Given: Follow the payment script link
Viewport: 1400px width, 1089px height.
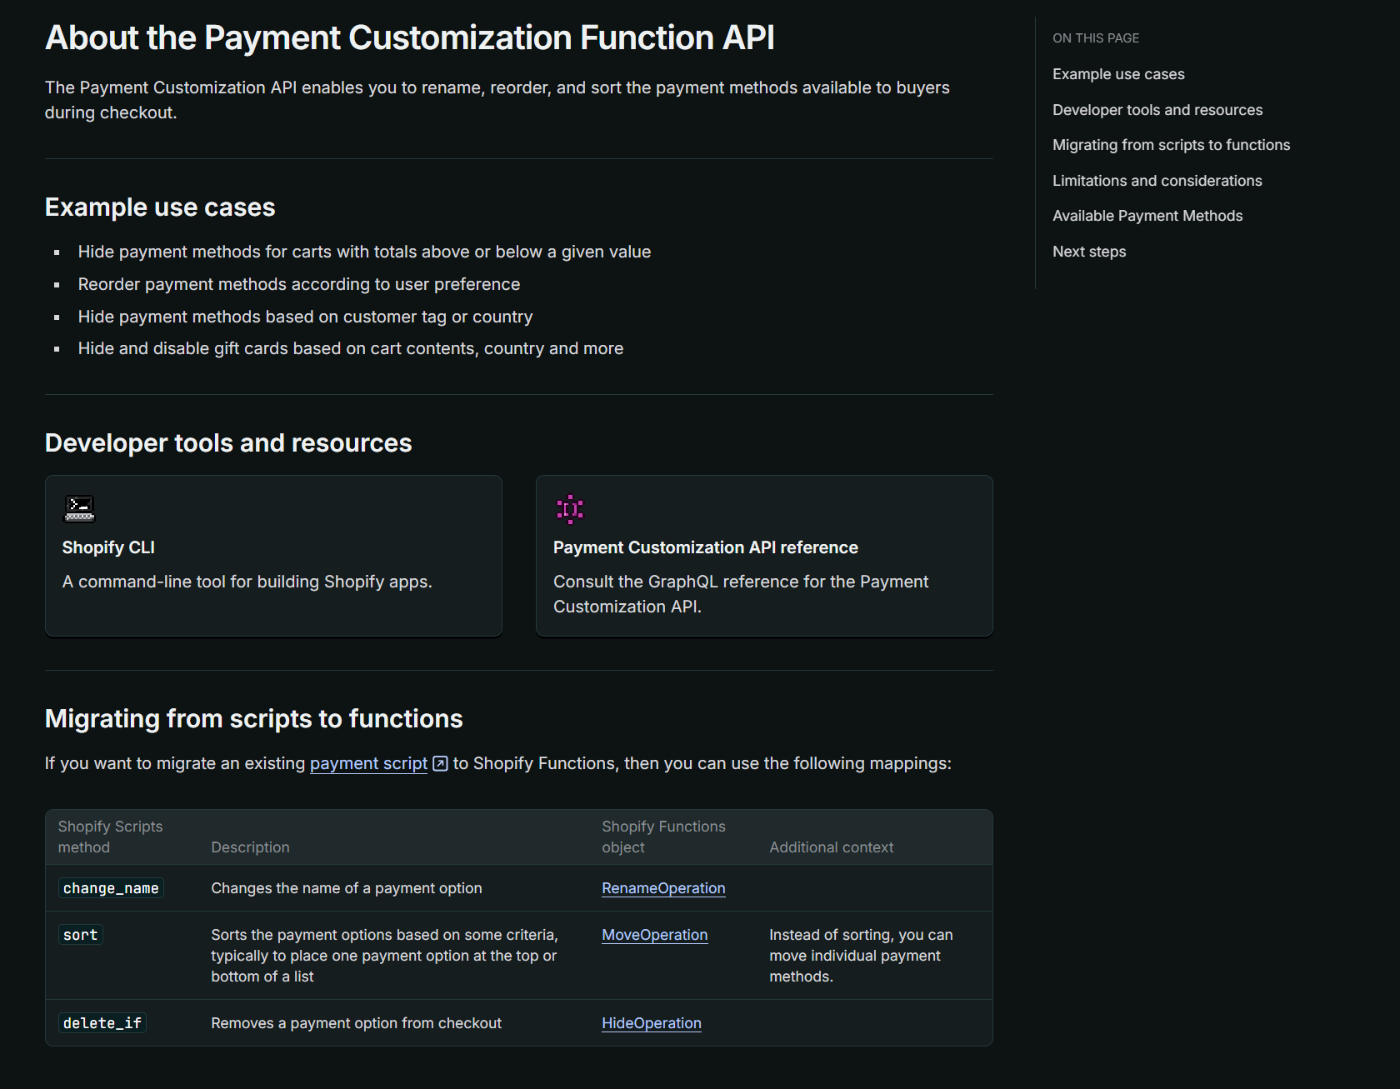Looking at the screenshot, I should 368,763.
